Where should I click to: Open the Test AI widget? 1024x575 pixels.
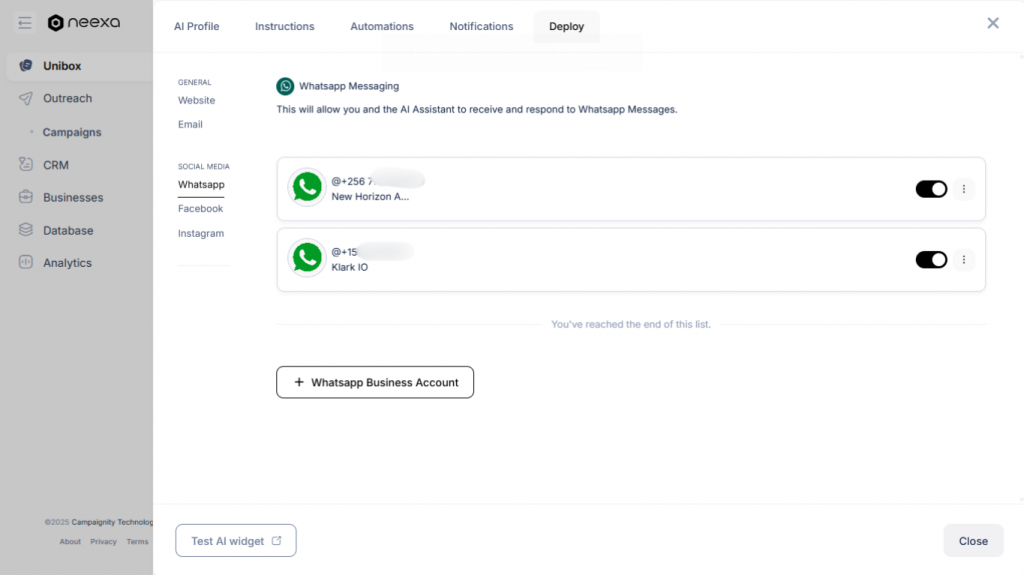(236, 541)
